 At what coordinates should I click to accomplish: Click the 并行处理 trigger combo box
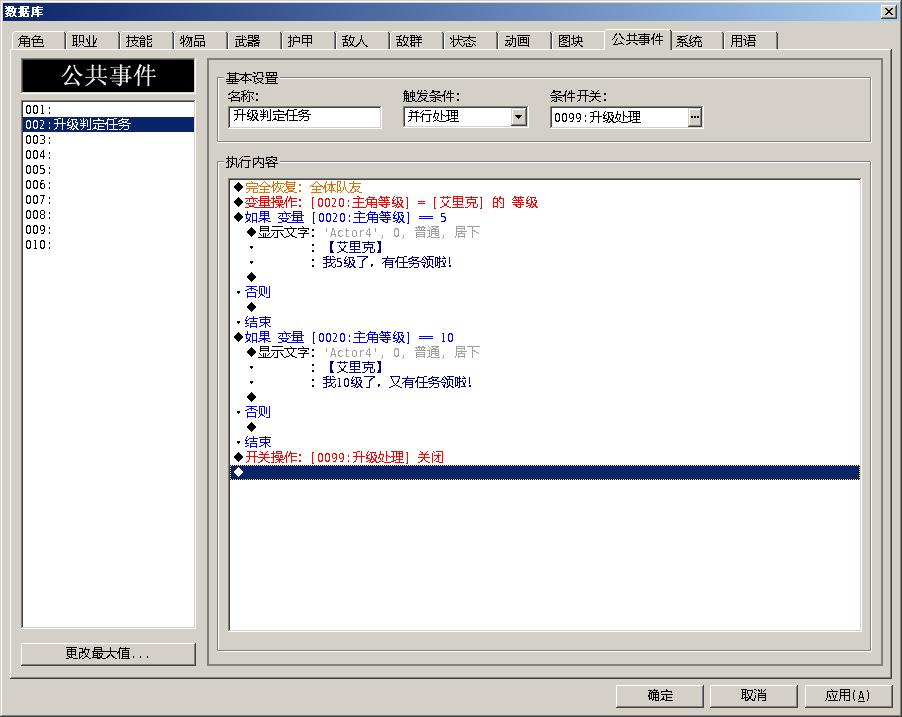pyautogui.click(x=465, y=117)
